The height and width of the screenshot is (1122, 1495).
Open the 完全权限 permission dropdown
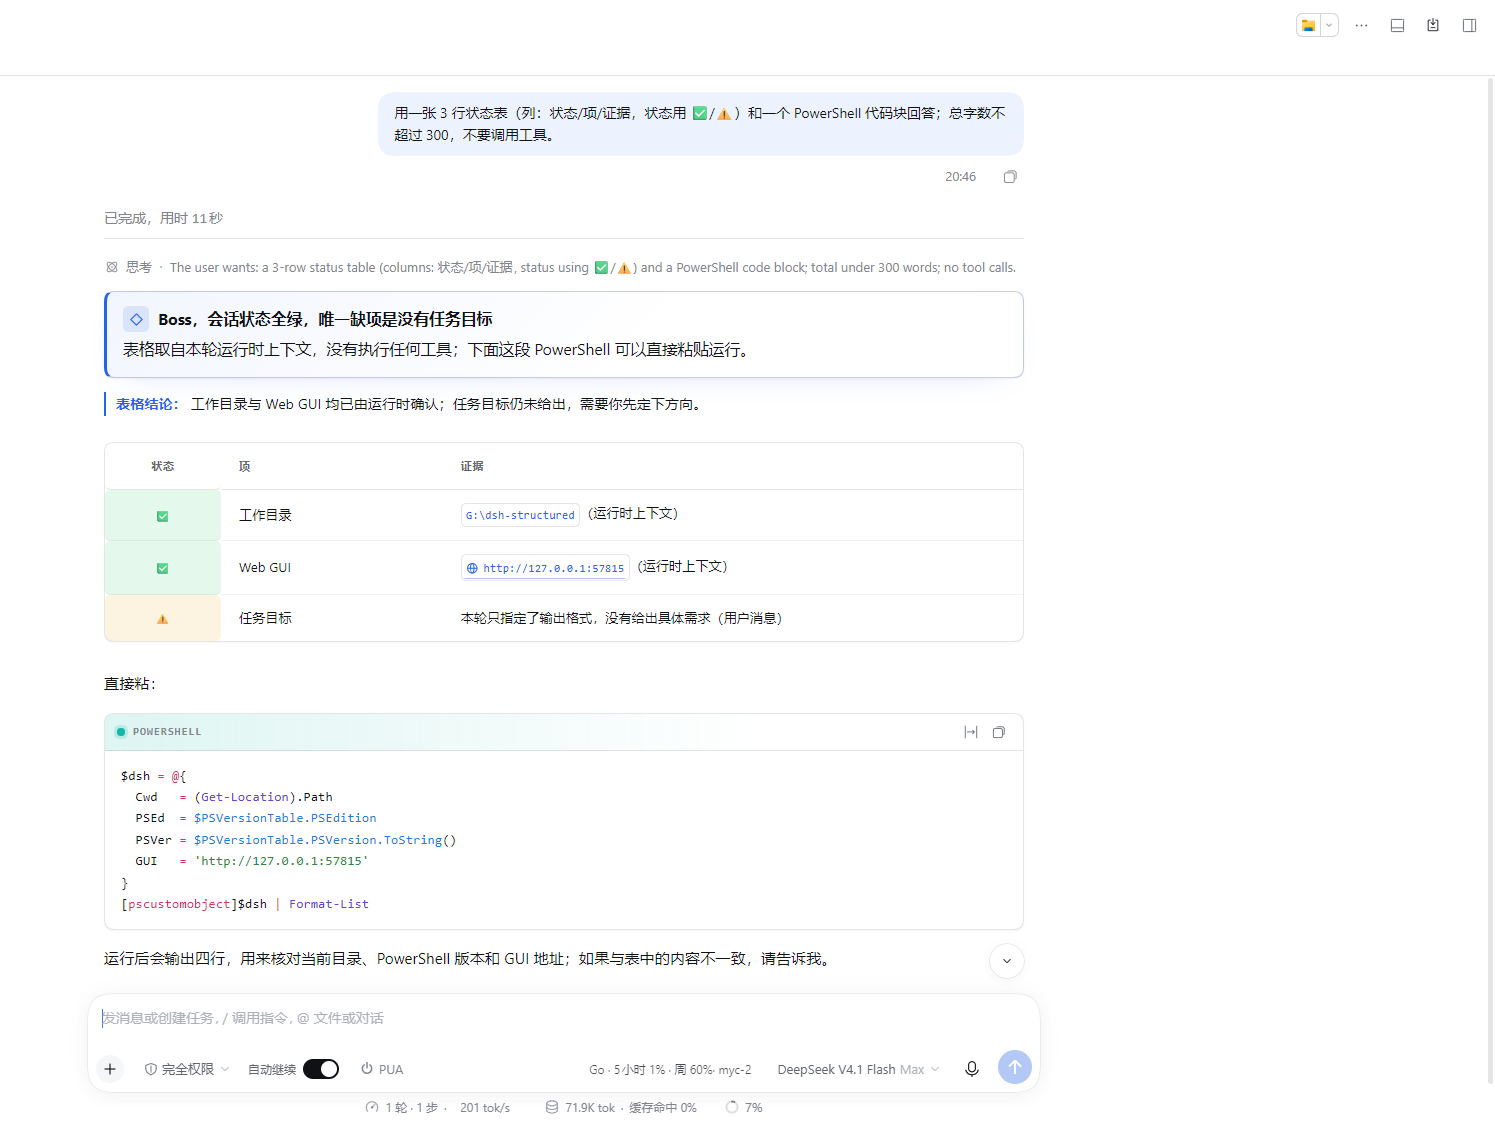point(187,1069)
